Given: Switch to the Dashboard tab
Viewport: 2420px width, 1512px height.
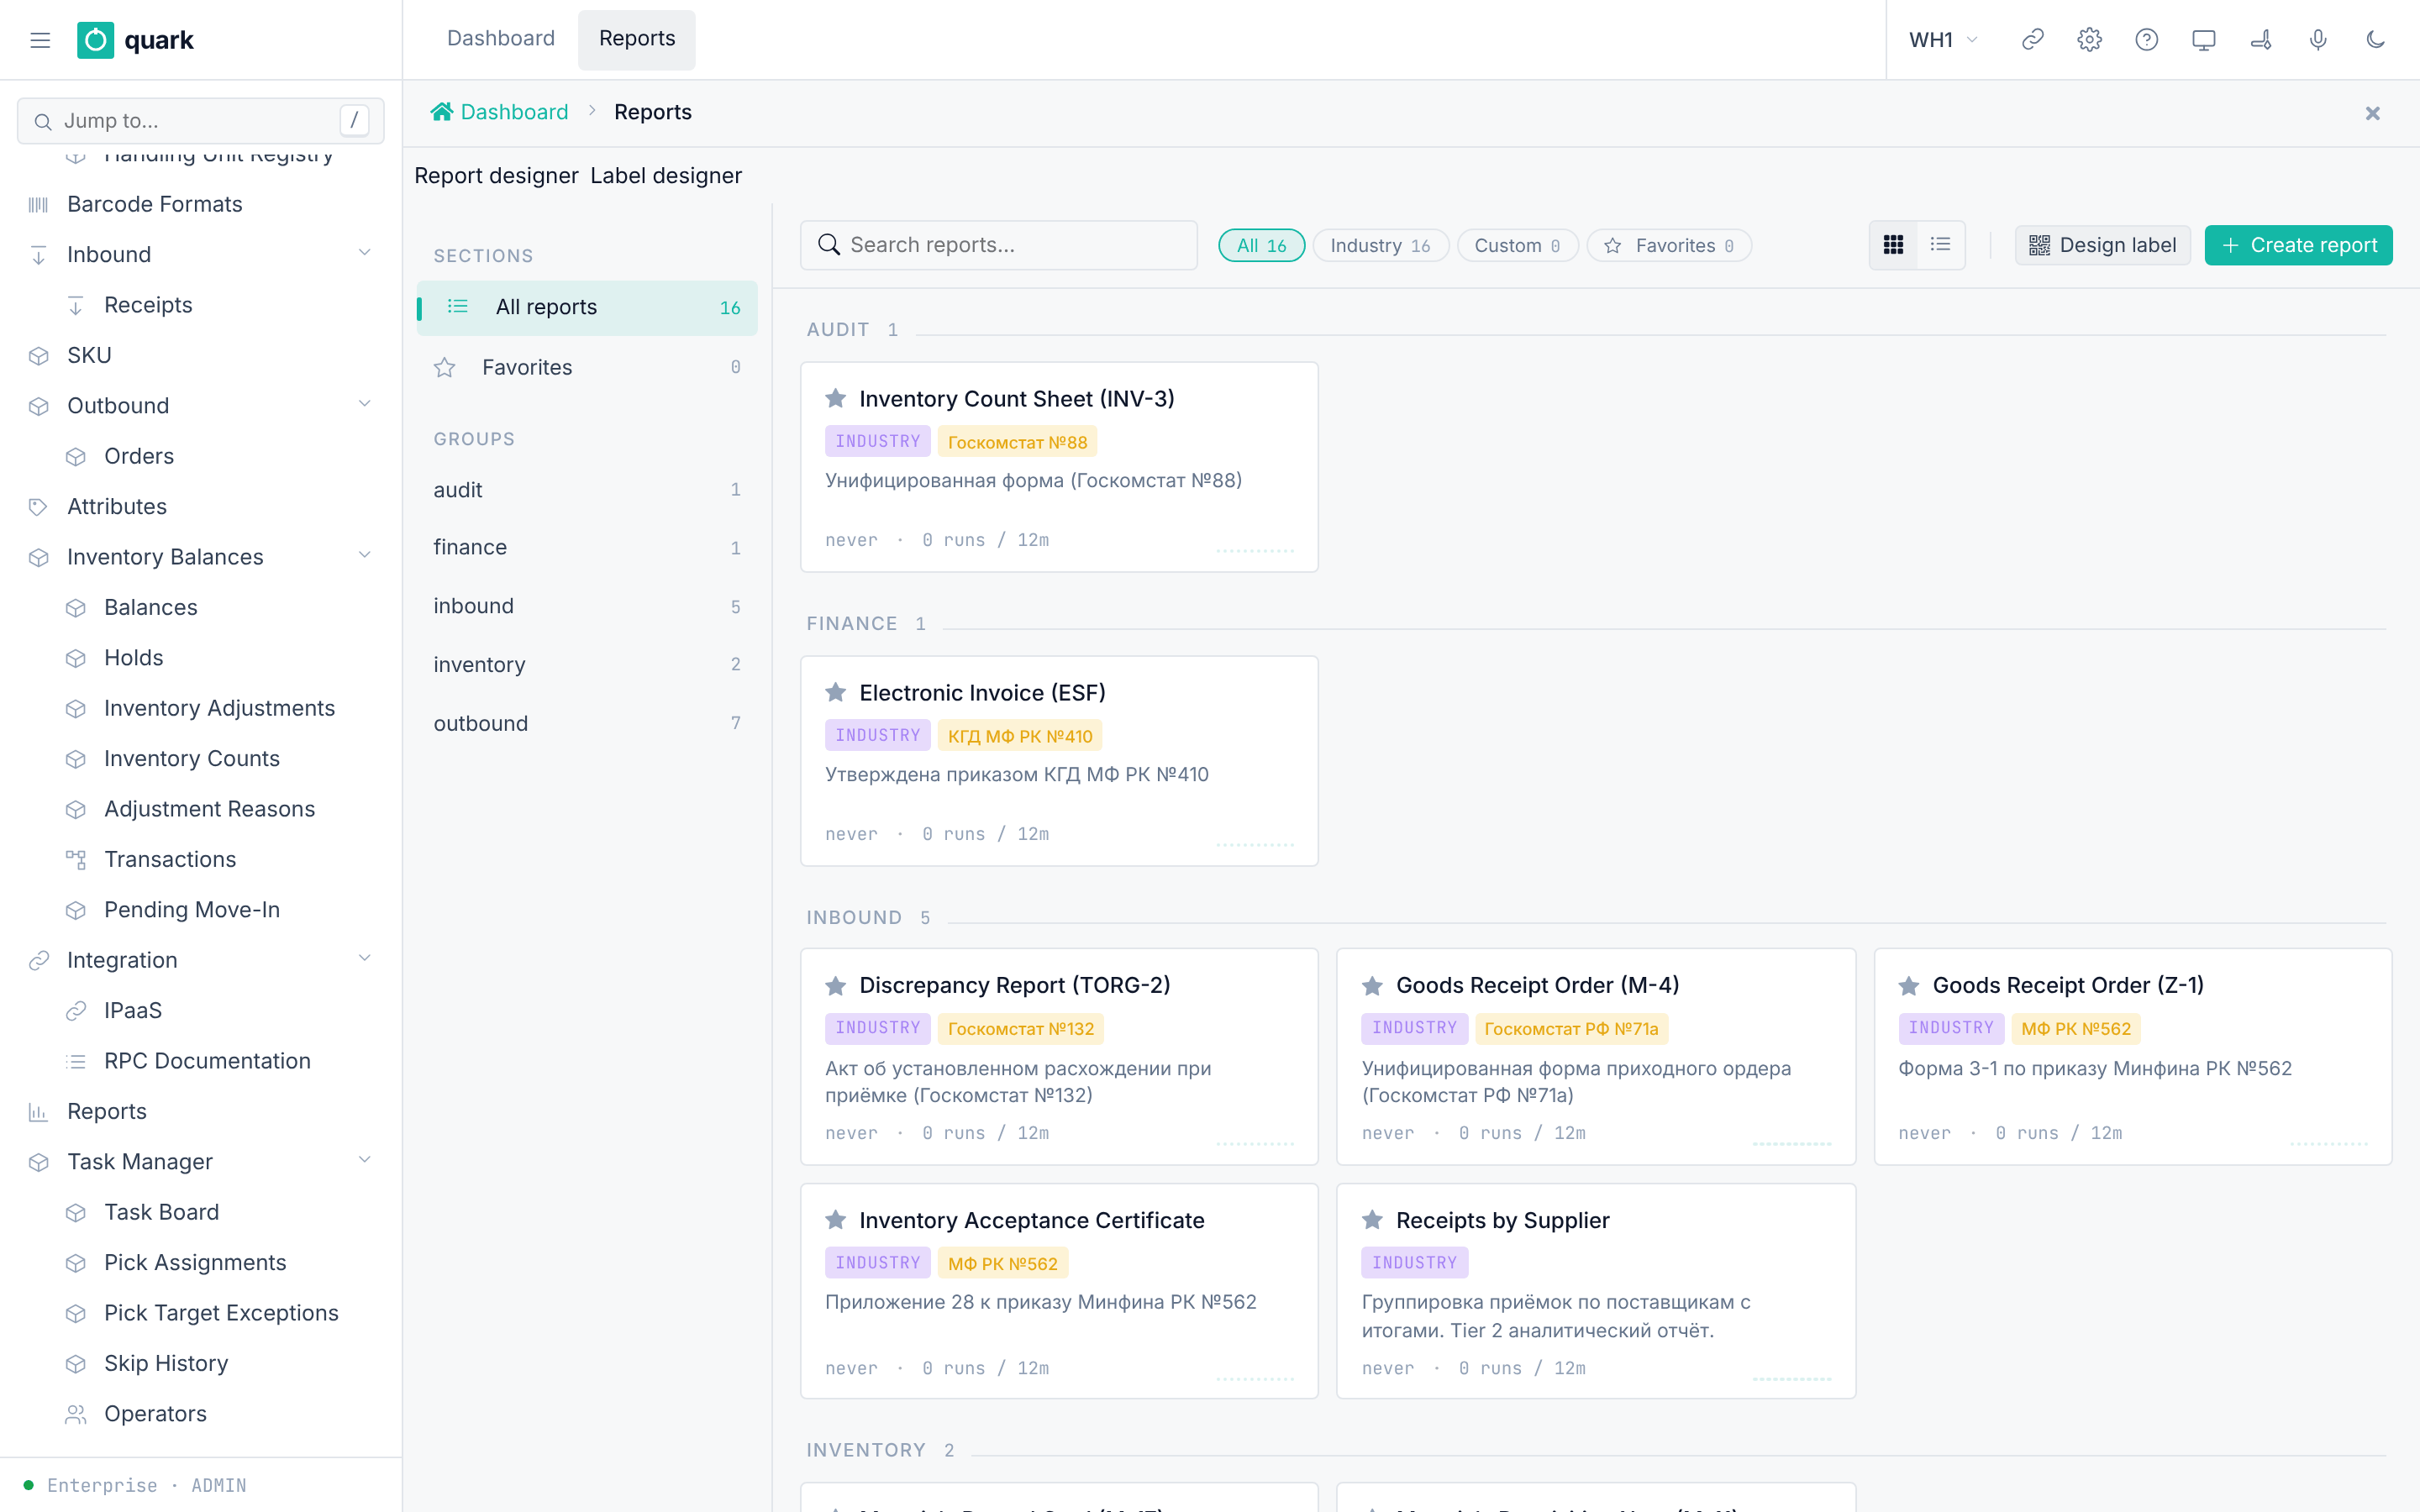Looking at the screenshot, I should coord(500,39).
